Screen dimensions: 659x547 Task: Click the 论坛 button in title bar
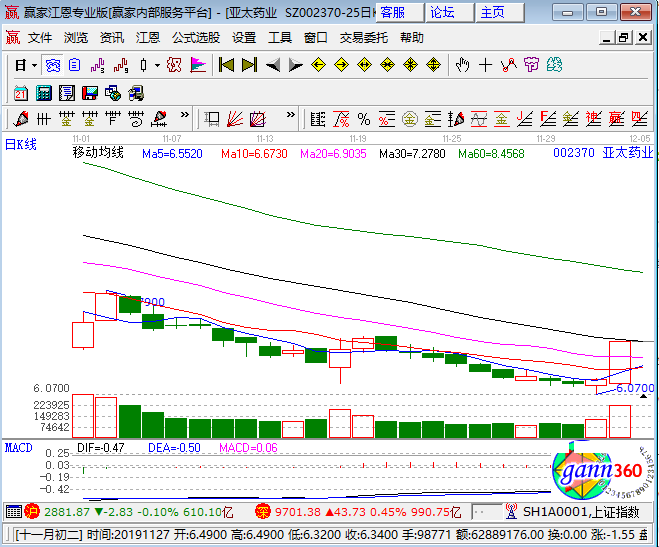[441, 12]
